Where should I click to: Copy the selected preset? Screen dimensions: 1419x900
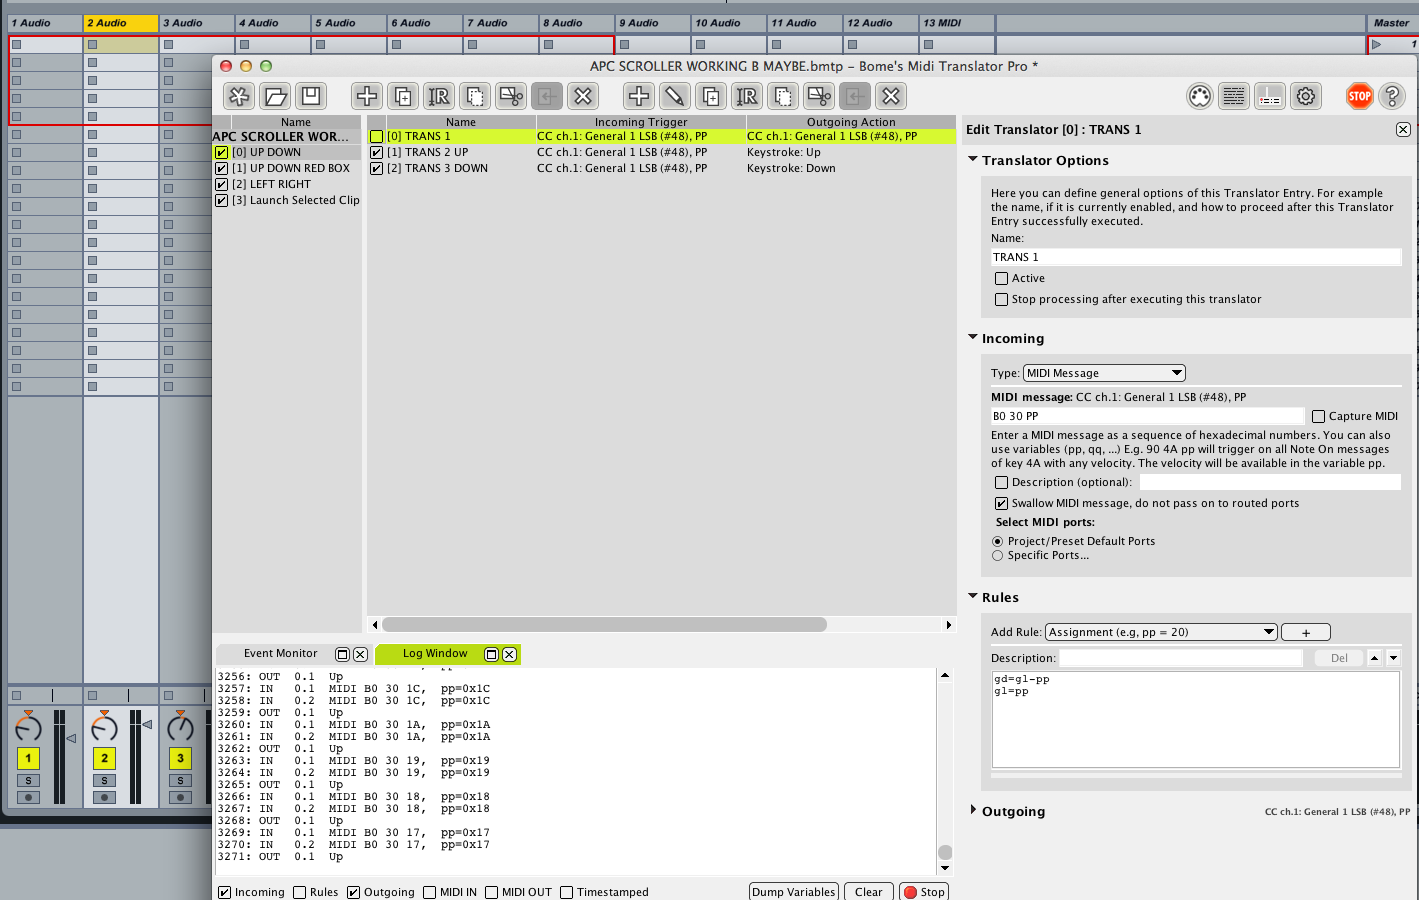[x=475, y=96]
